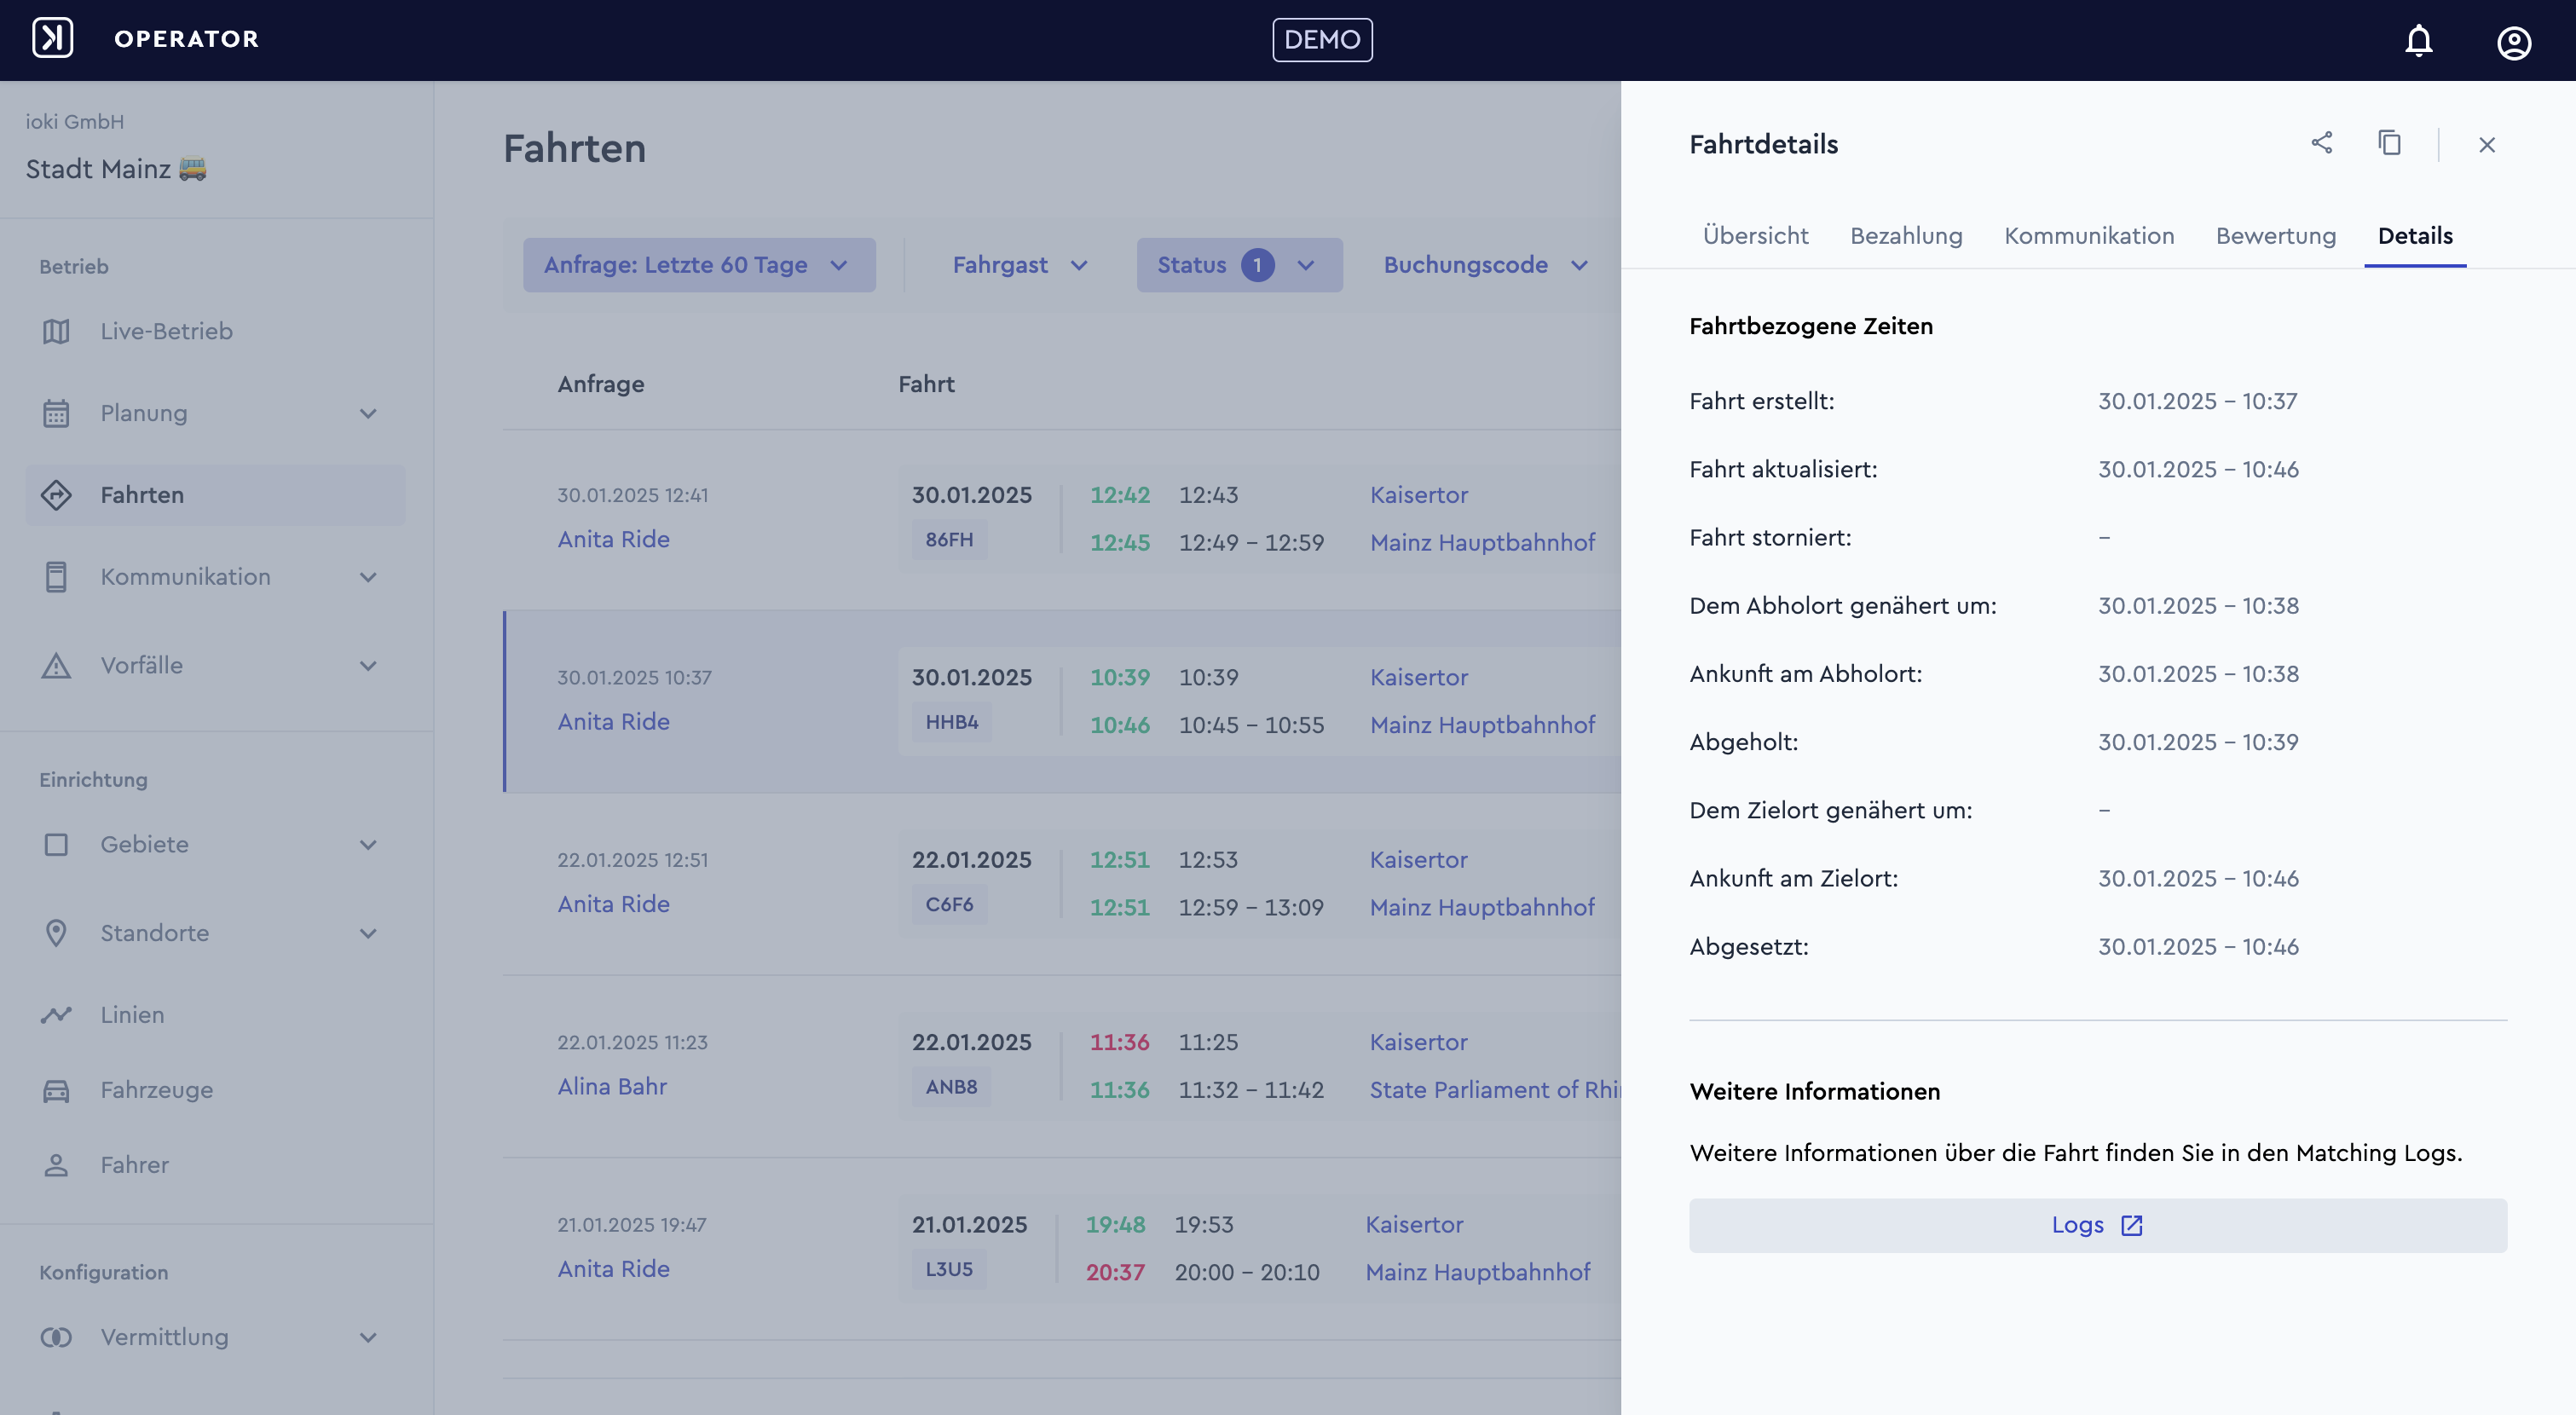Screen dimensions: 2576x1415
Task: Open the Buchungscode filter dropdown
Action: pos(1486,265)
